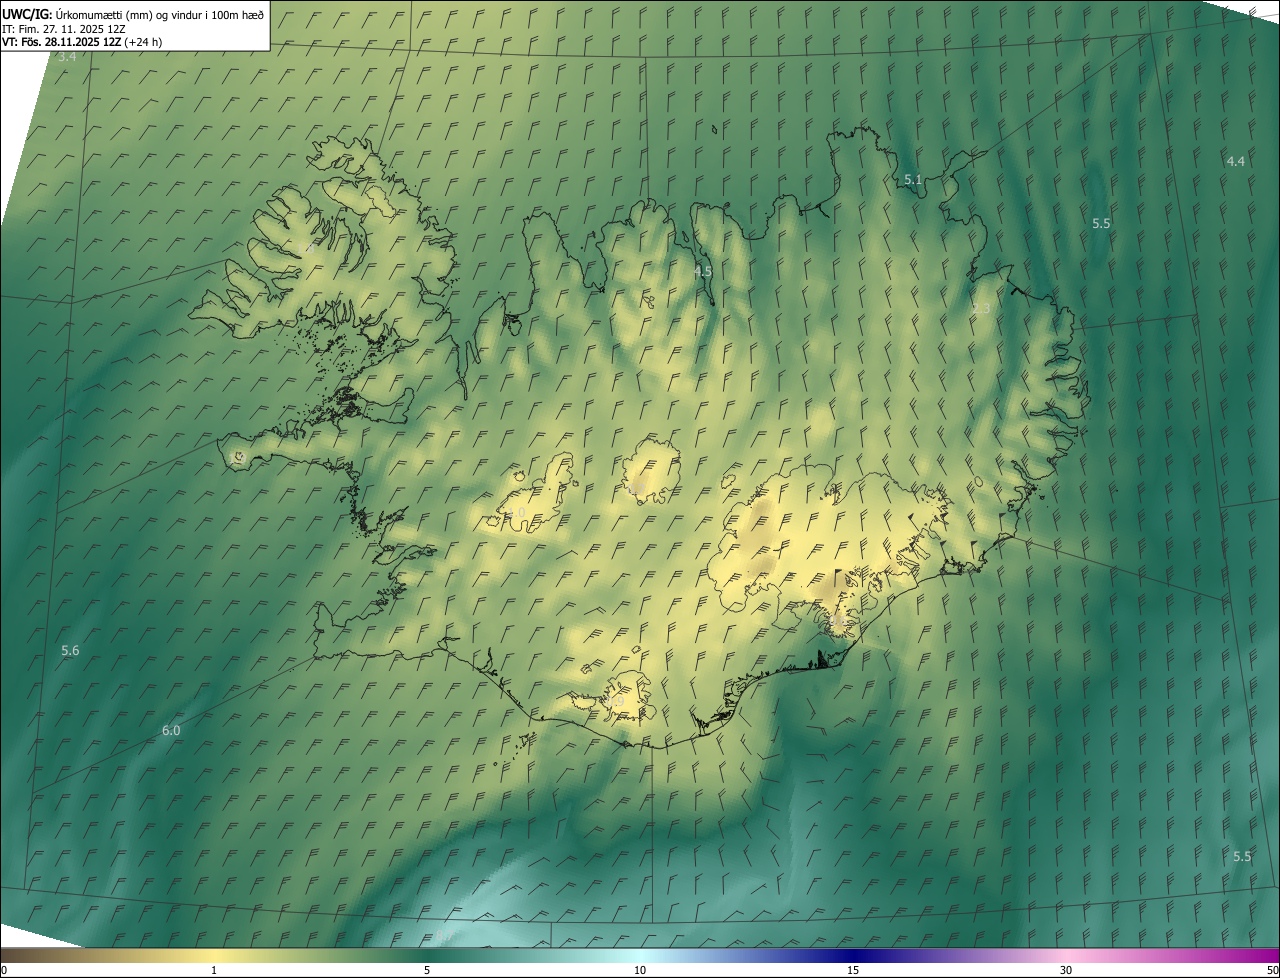Screen dimensions: 1280x978
Task: Click the '5.1' value label on the map
Action: [913, 180]
